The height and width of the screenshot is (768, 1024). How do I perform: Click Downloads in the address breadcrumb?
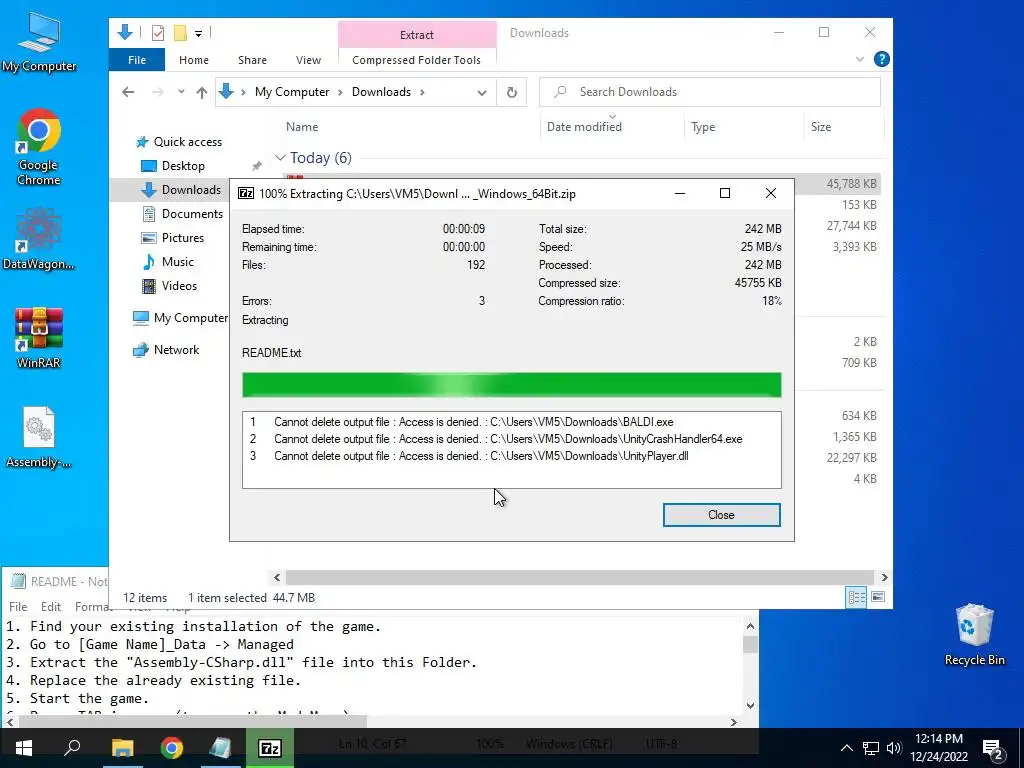click(x=381, y=92)
